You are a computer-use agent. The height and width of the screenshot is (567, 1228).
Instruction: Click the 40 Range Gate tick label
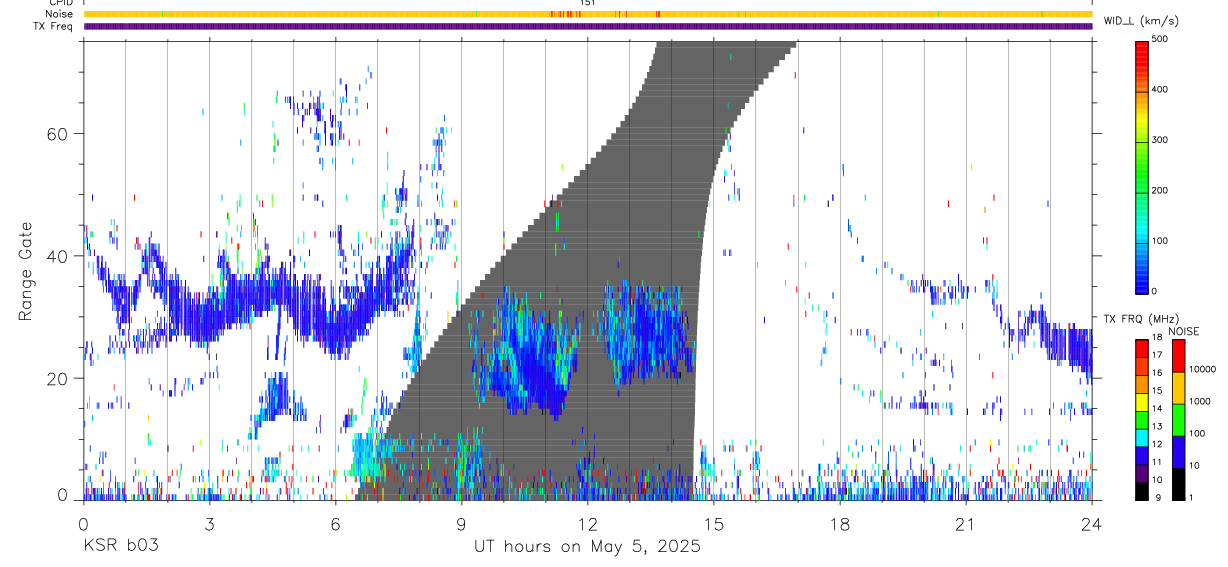coord(59,256)
